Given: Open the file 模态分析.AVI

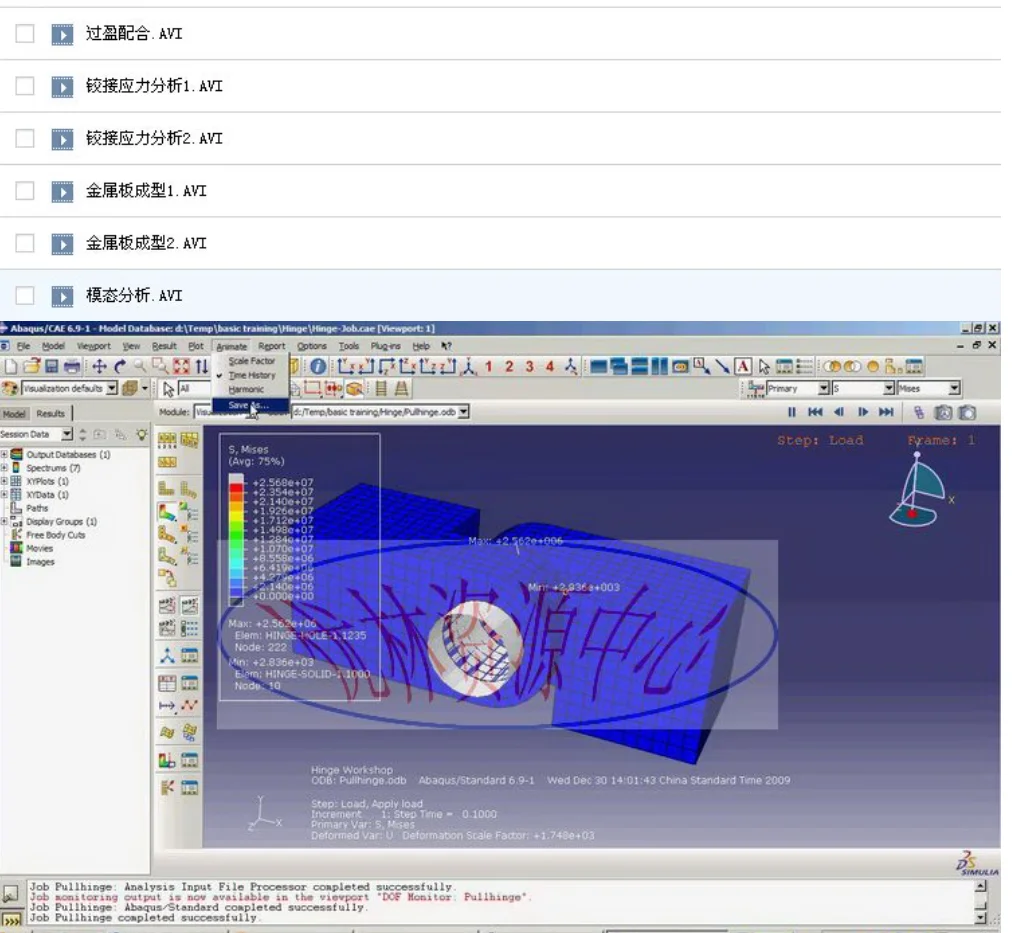Looking at the screenshot, I should tap(134, 296).
